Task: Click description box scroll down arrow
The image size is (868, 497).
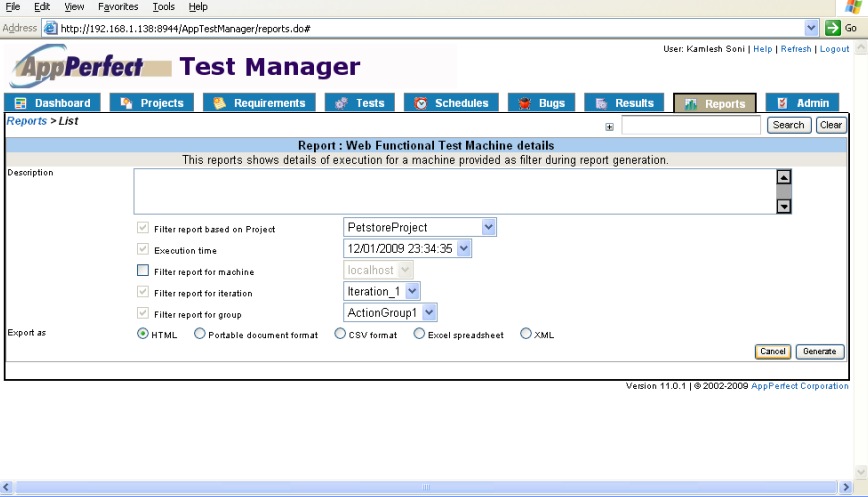Action: tap(783, 206)
